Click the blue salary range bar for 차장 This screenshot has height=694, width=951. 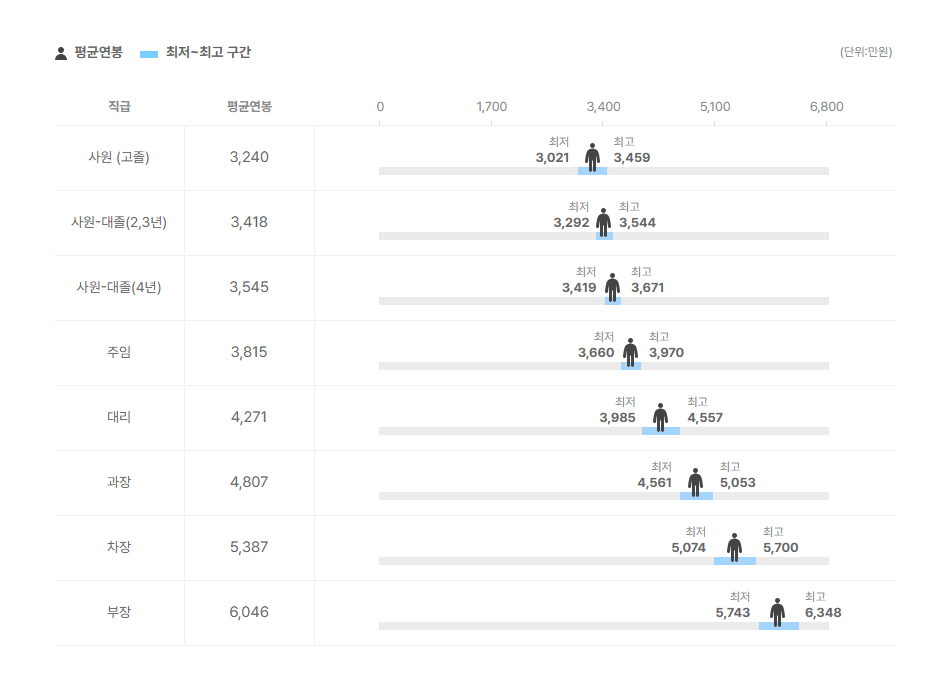(734, 561)
